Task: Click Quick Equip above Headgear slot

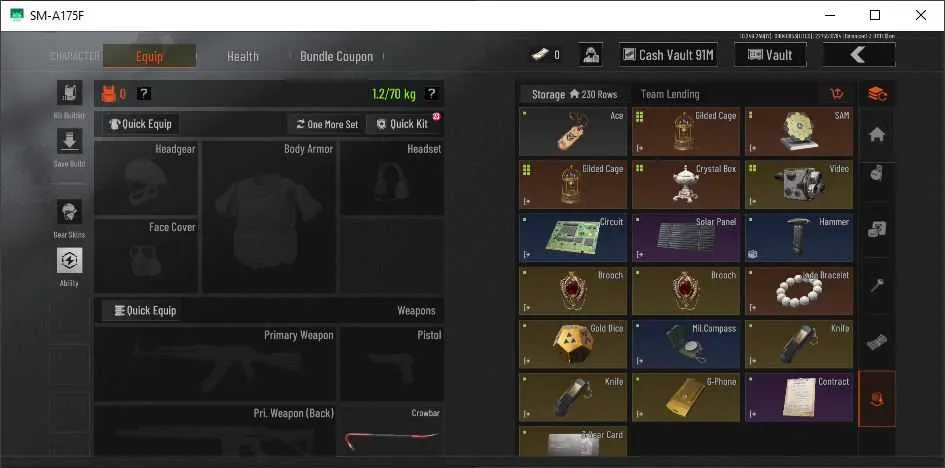Action: [140, 124]
